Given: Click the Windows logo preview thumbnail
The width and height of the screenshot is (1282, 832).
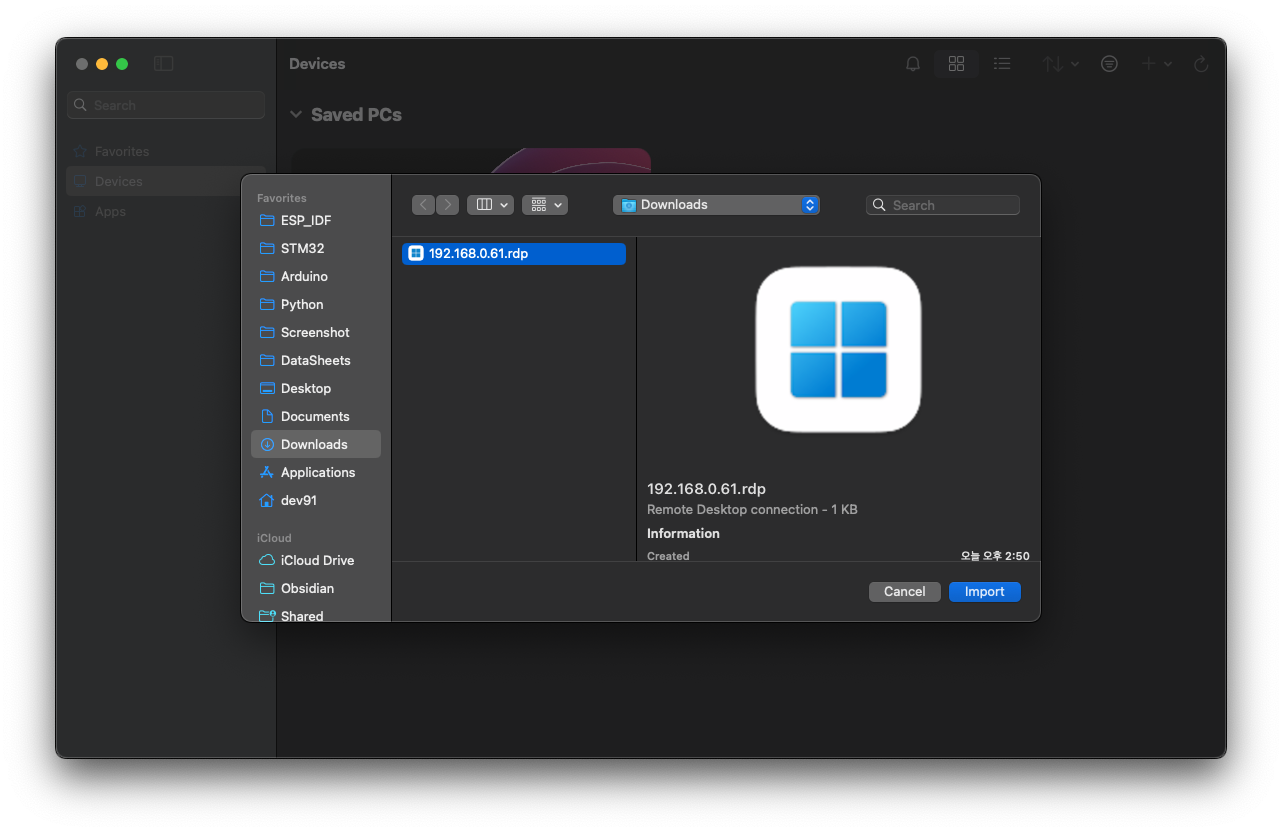Looking at the screenshot, I should click(x=838, y=349).
